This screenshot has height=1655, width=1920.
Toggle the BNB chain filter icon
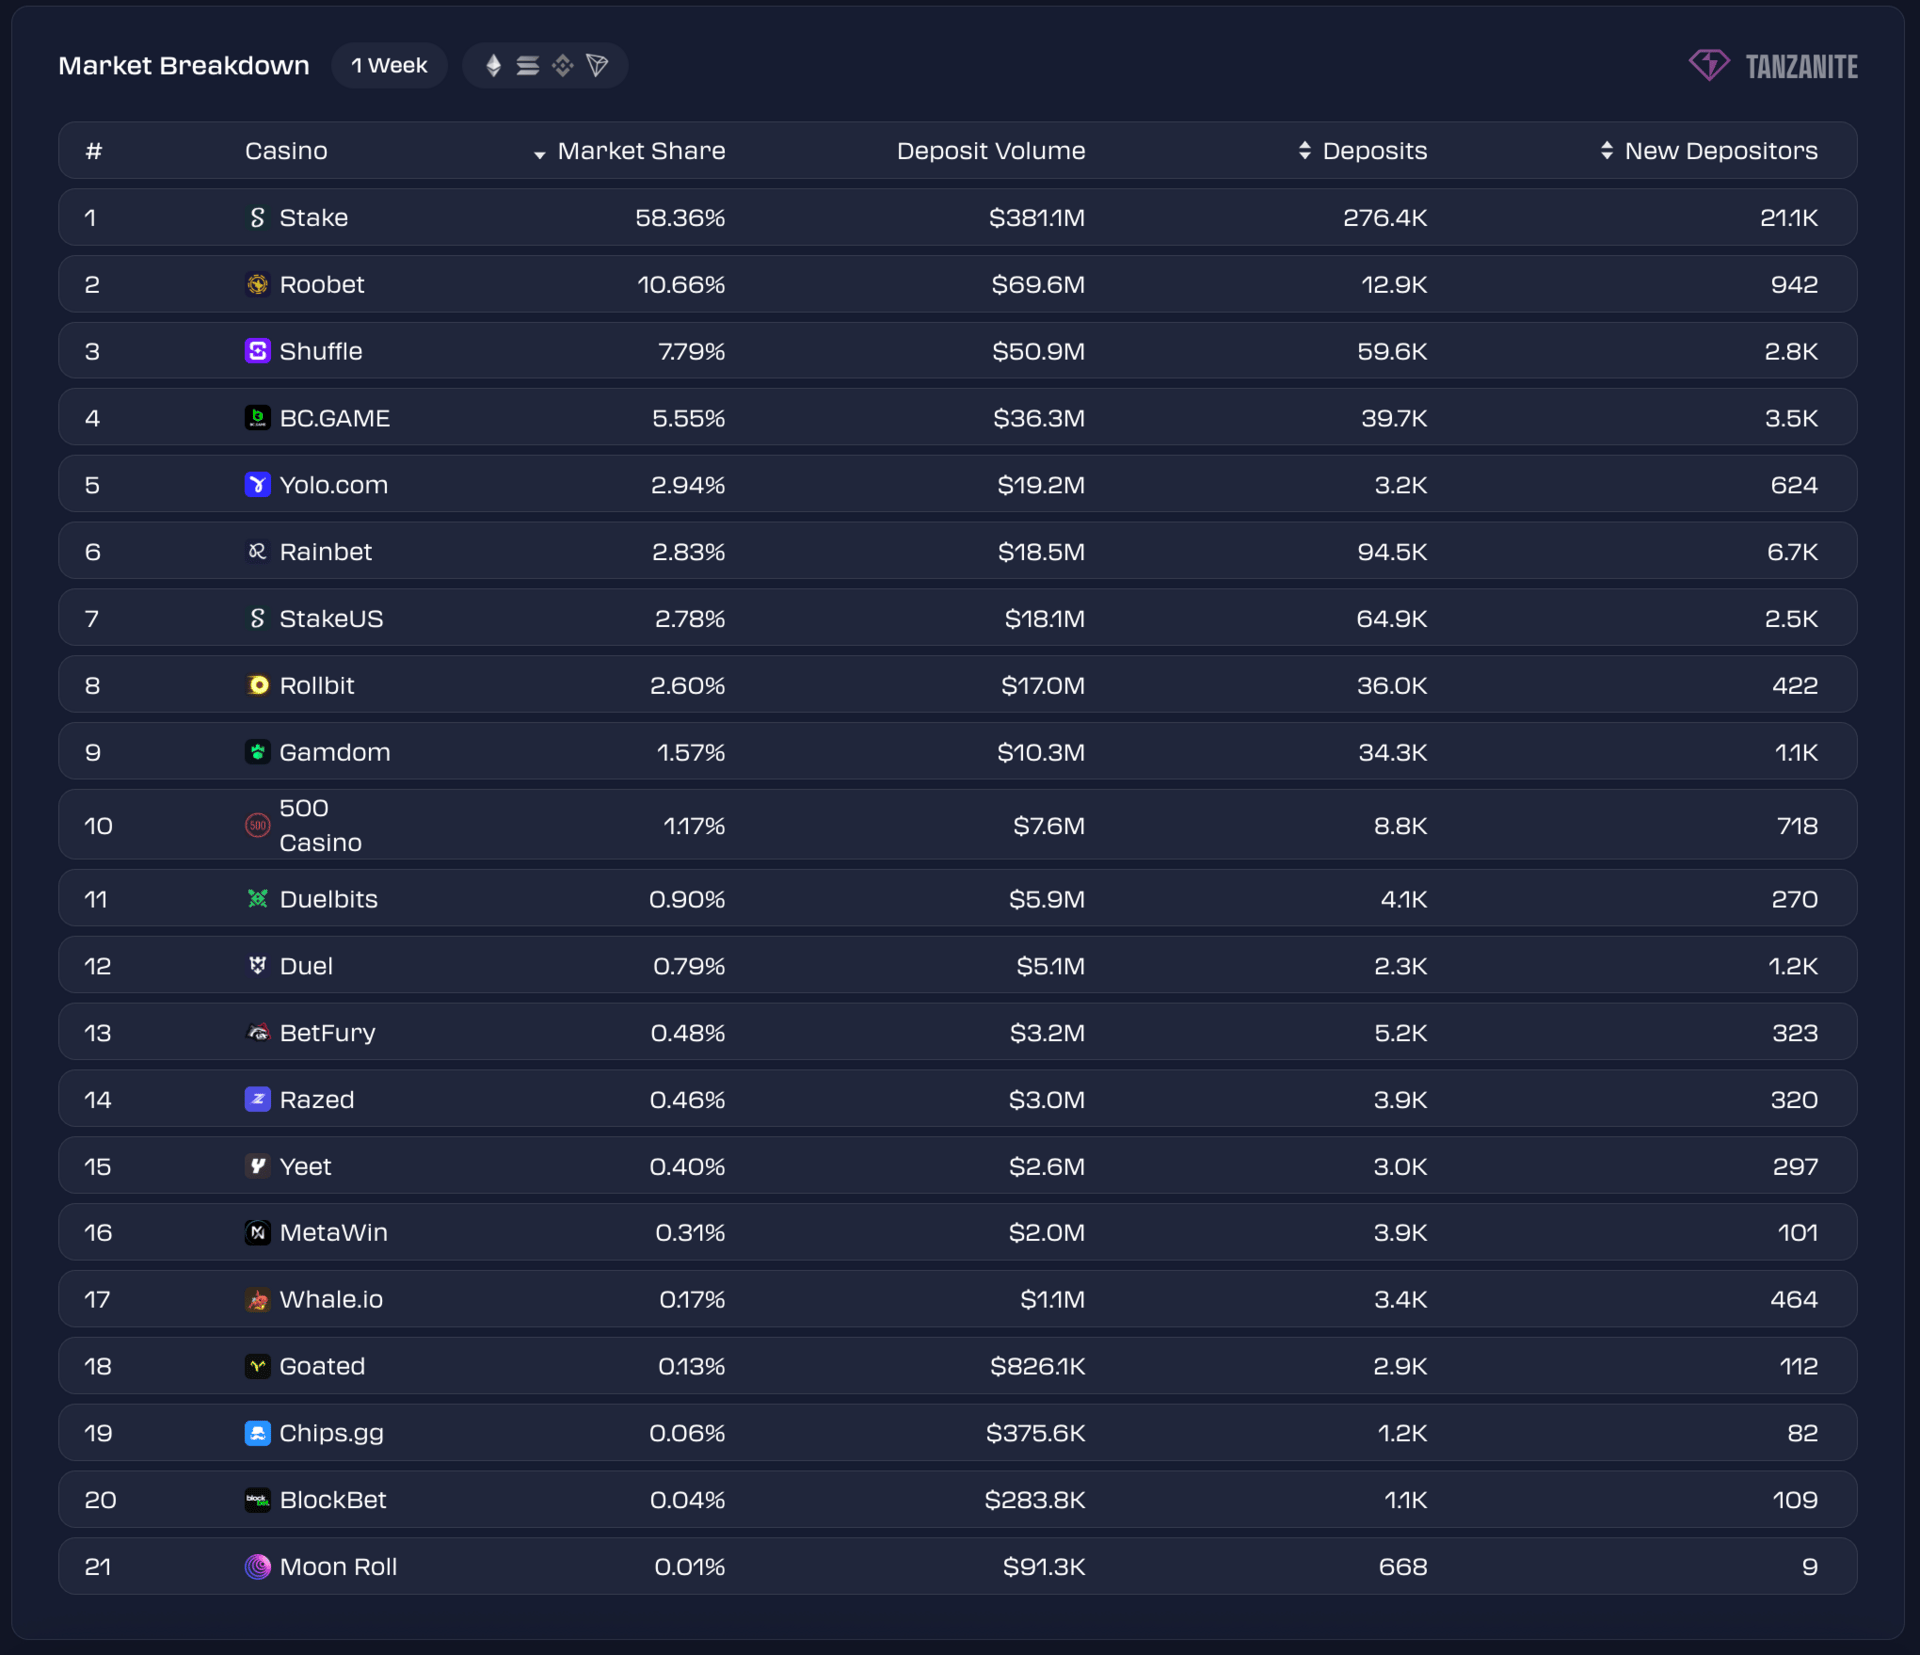click(563, 66)
